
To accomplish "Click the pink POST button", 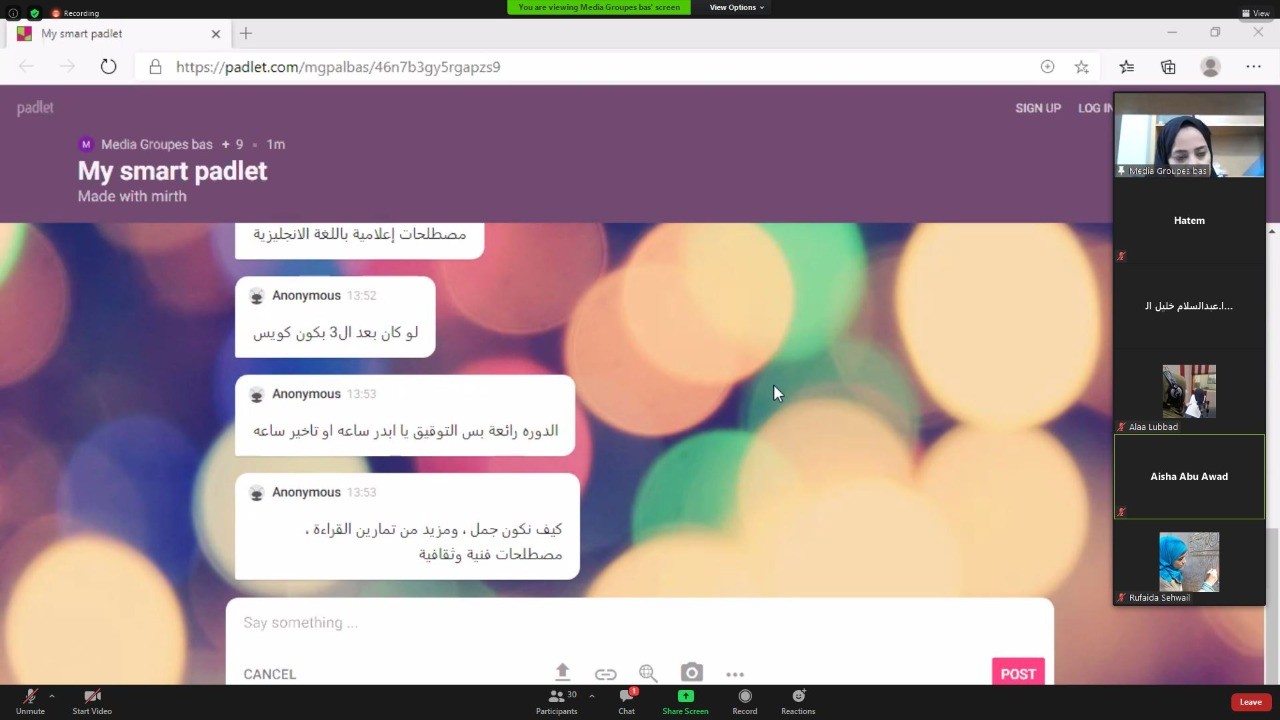I will coord(1018,673).
